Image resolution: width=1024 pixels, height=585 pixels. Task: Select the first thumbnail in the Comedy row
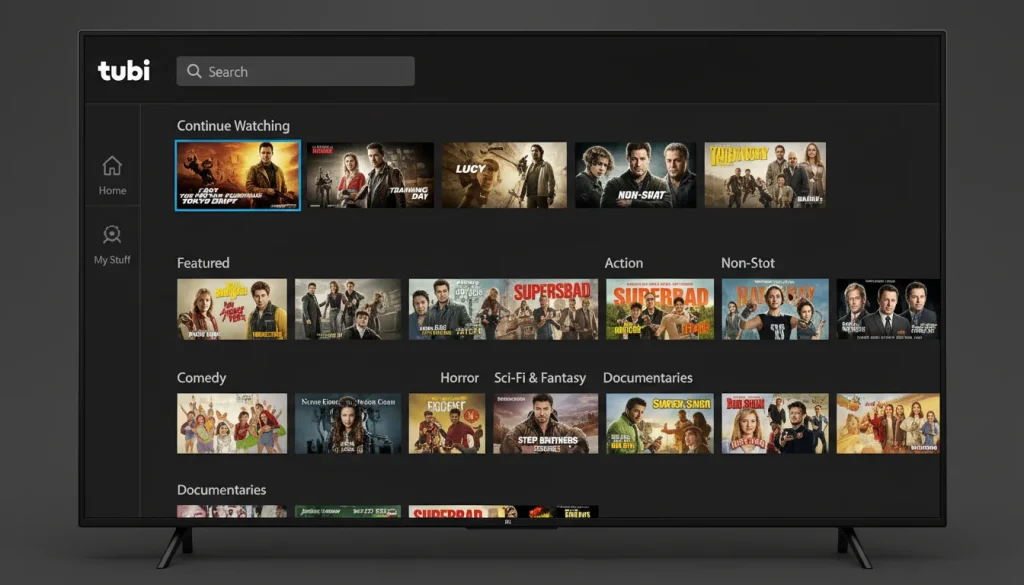(x=232, y=423)
